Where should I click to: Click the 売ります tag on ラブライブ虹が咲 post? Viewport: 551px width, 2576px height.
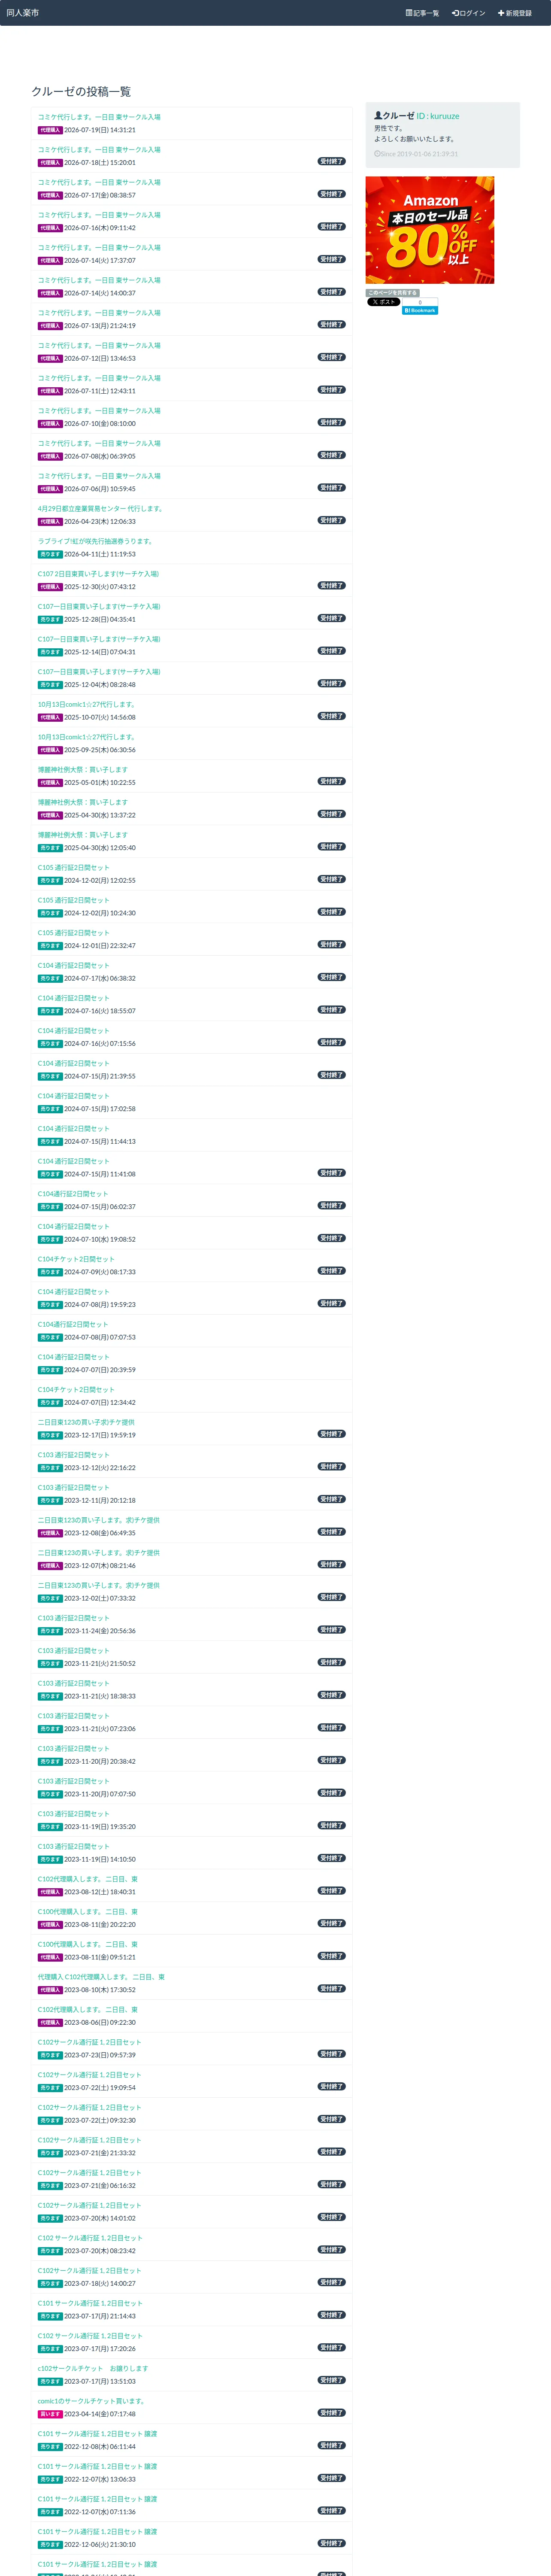[x=50, y=554]
